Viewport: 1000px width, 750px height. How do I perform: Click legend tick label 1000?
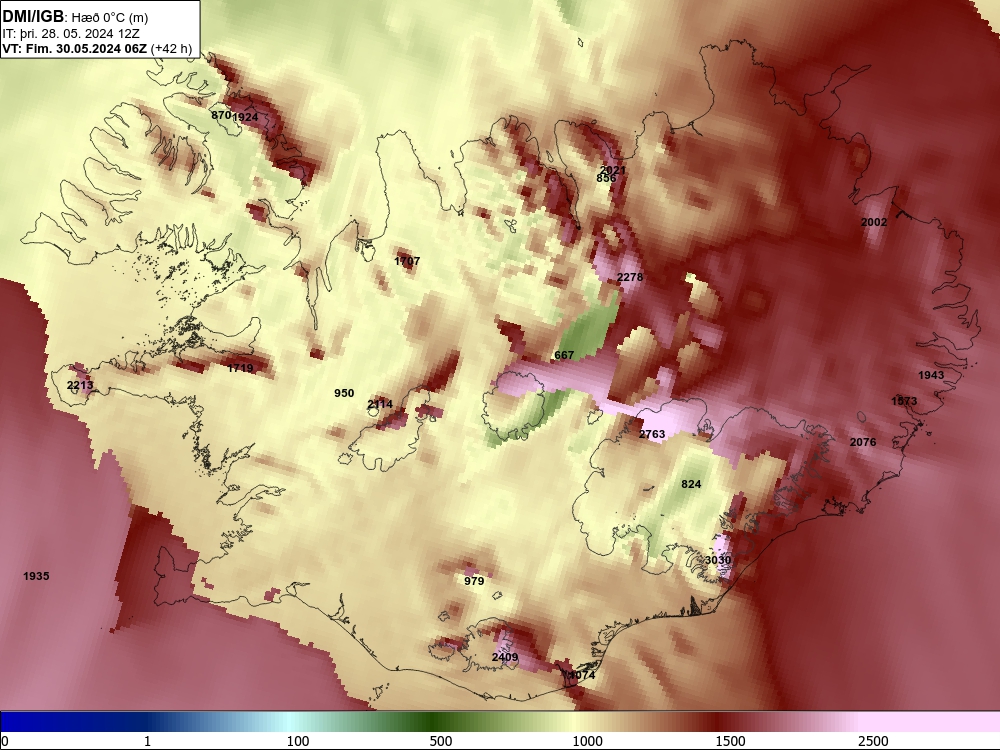point(587,741)
